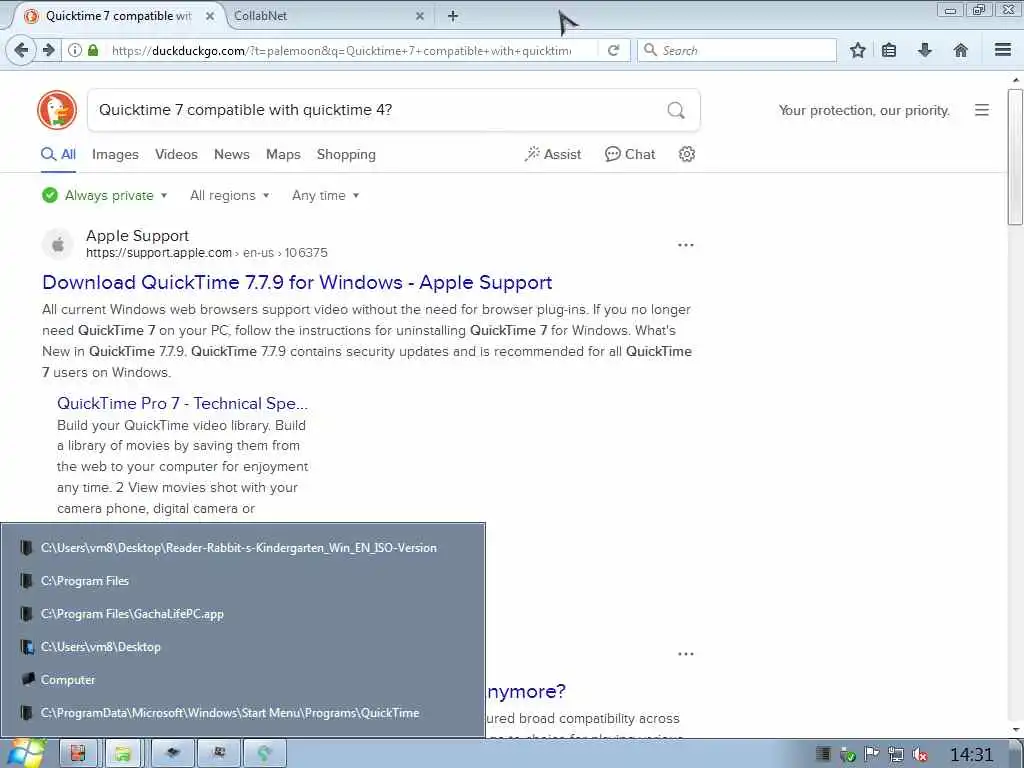This screenshot has height=768, width=1024.
Task: Open the downloads arrow icon
Action: [x=925, y=50]
